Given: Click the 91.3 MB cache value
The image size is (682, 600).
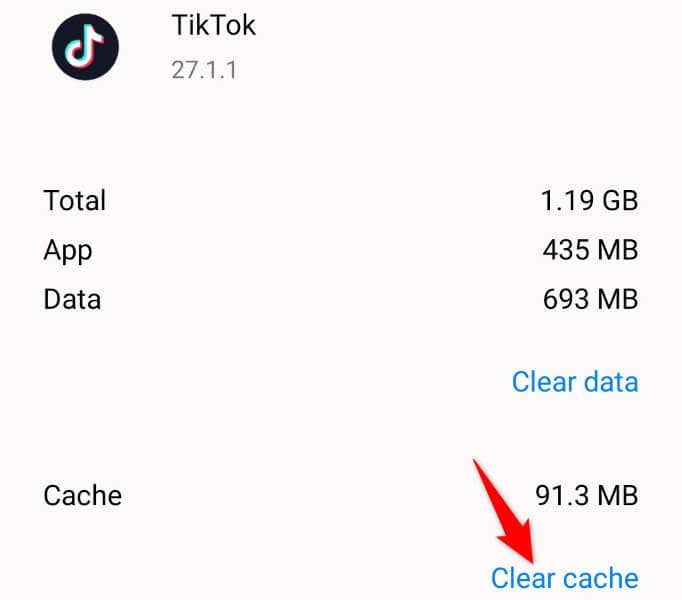Looking at the screenshot, I should (x=587, y=496).
